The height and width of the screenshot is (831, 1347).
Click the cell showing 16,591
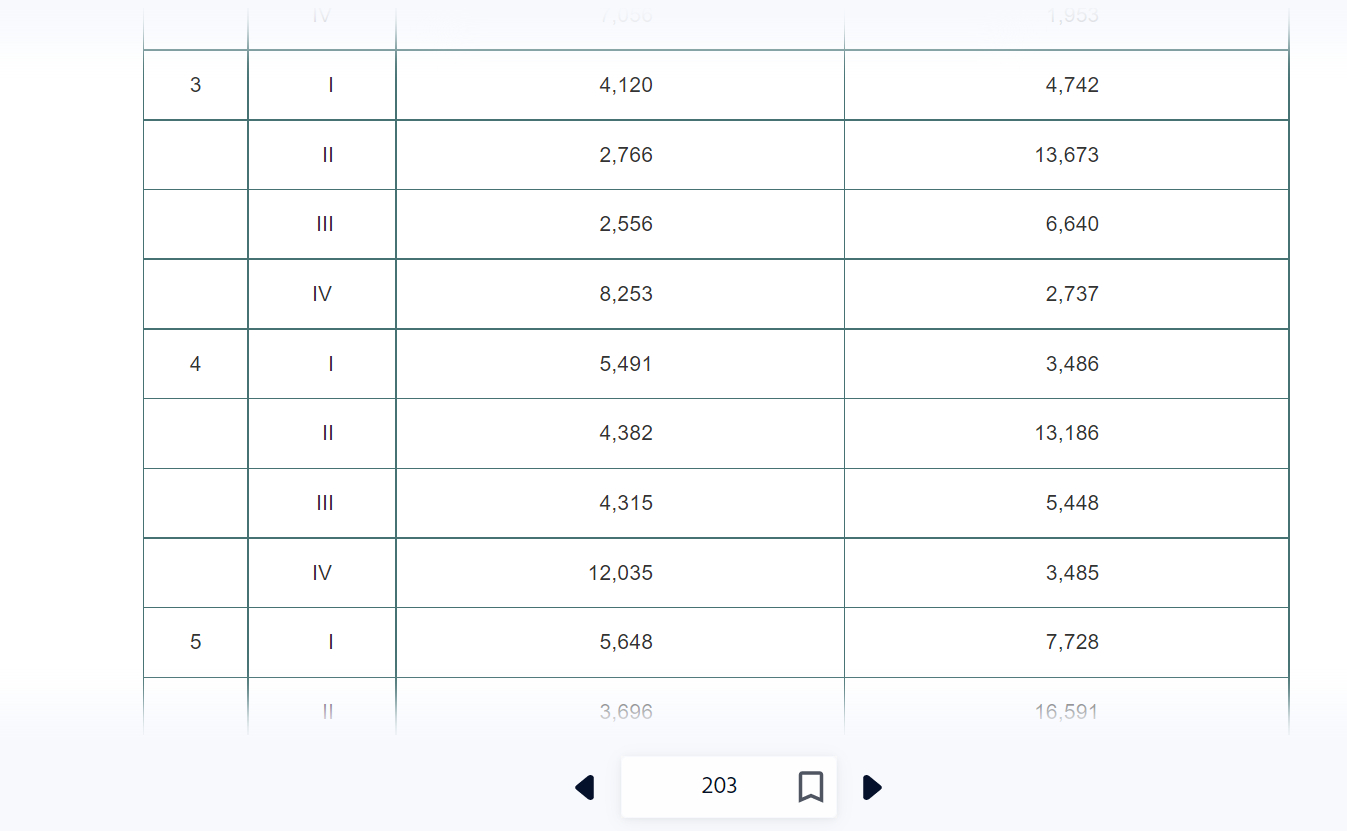tap(1066, 711)
